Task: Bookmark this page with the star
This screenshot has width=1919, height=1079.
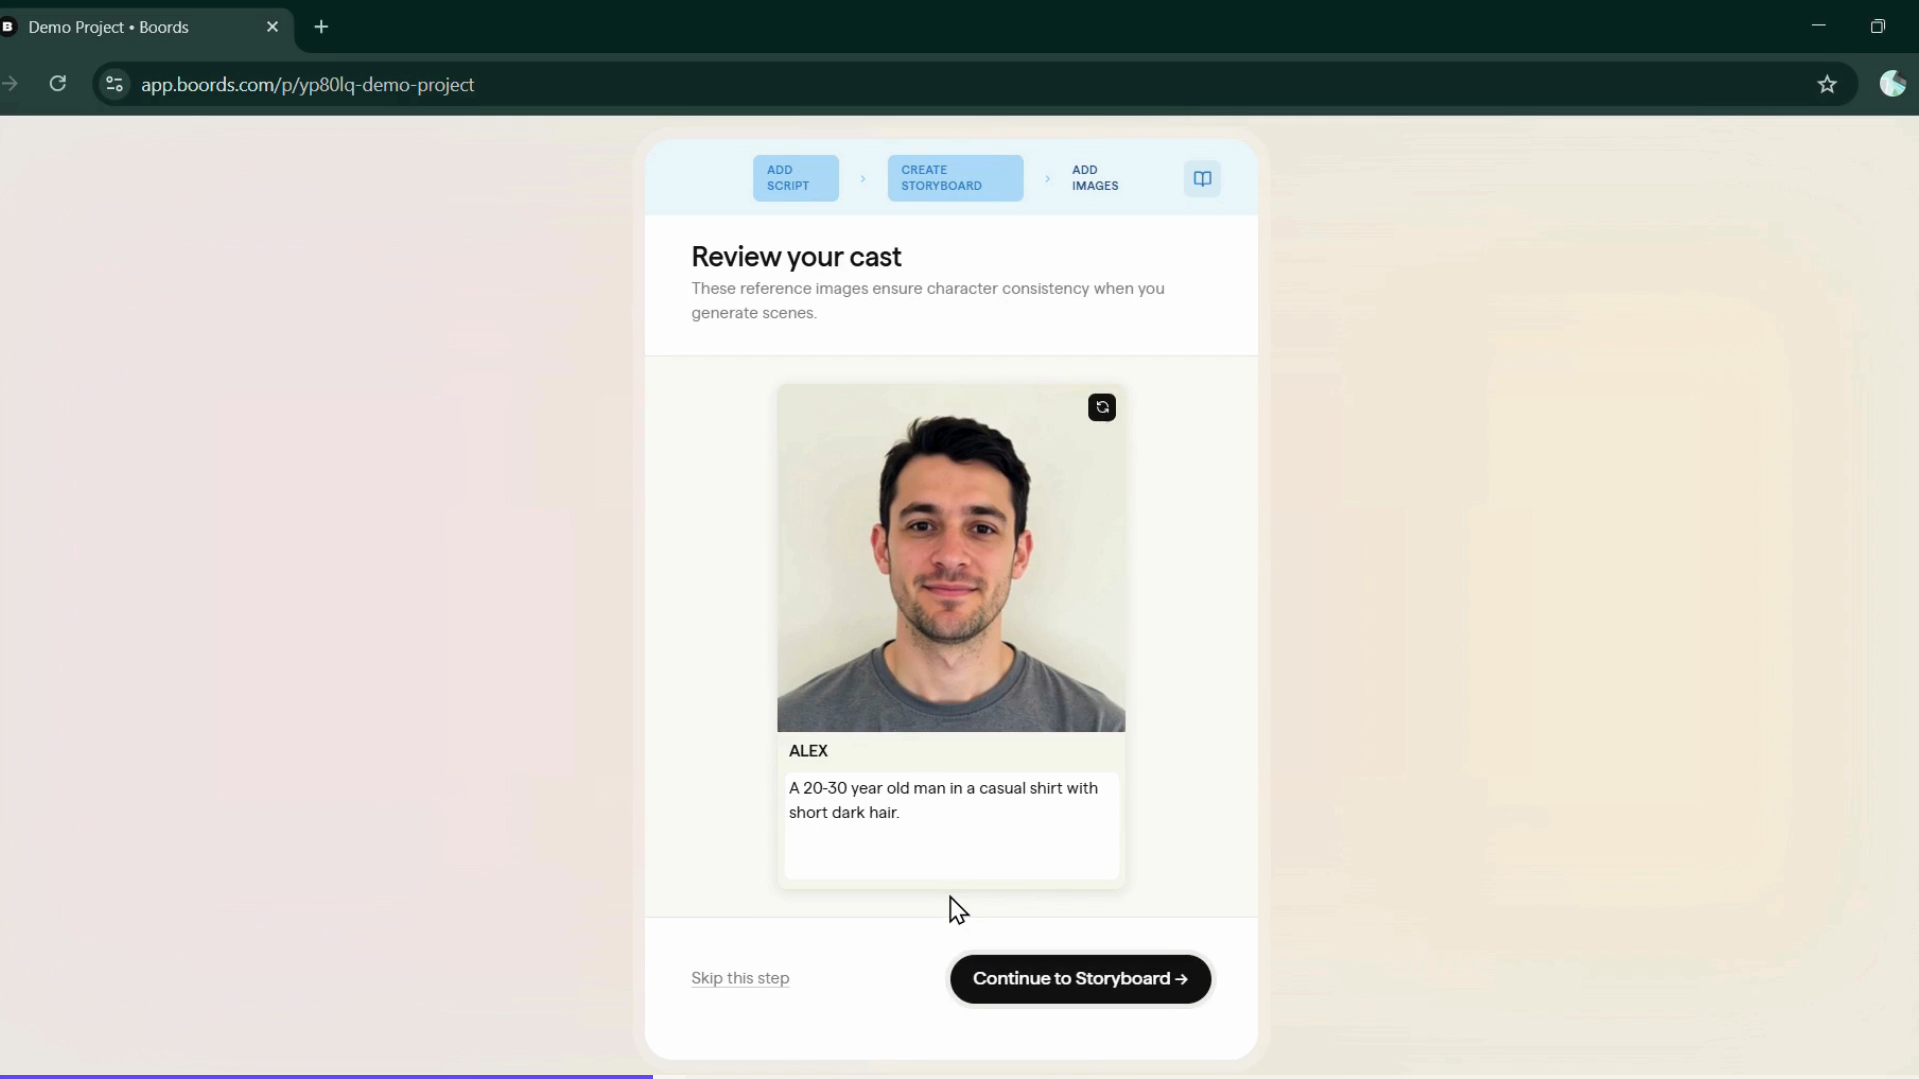Action: click(x=1826, y=85)
